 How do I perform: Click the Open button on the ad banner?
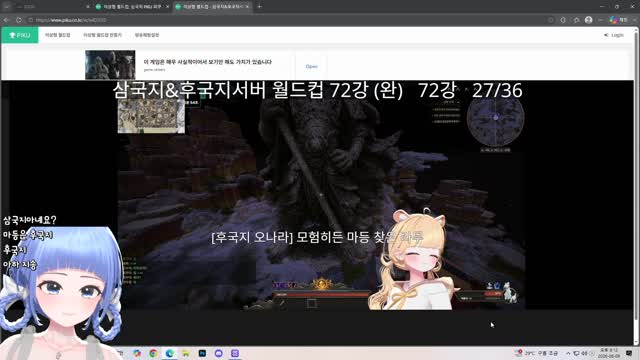(311, 66)
